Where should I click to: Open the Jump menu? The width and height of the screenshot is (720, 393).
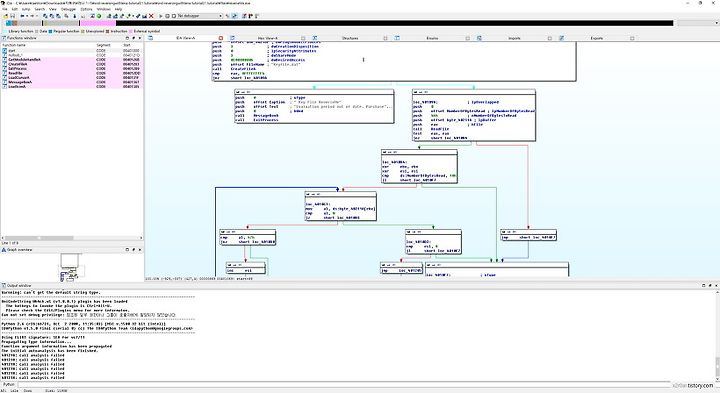pos(26,9)
